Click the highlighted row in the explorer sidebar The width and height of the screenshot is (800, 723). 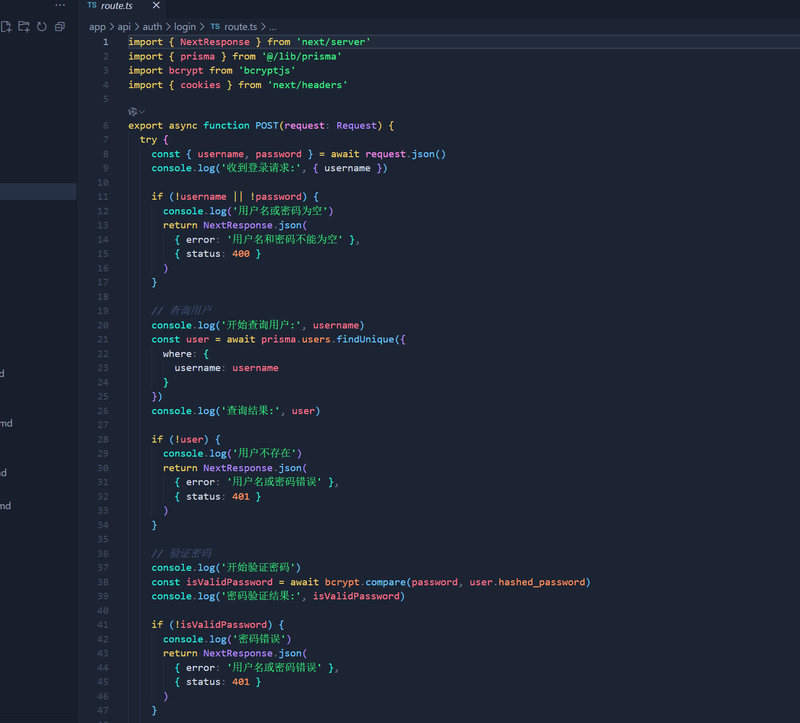pyautogui.click(x=38, y=191)
